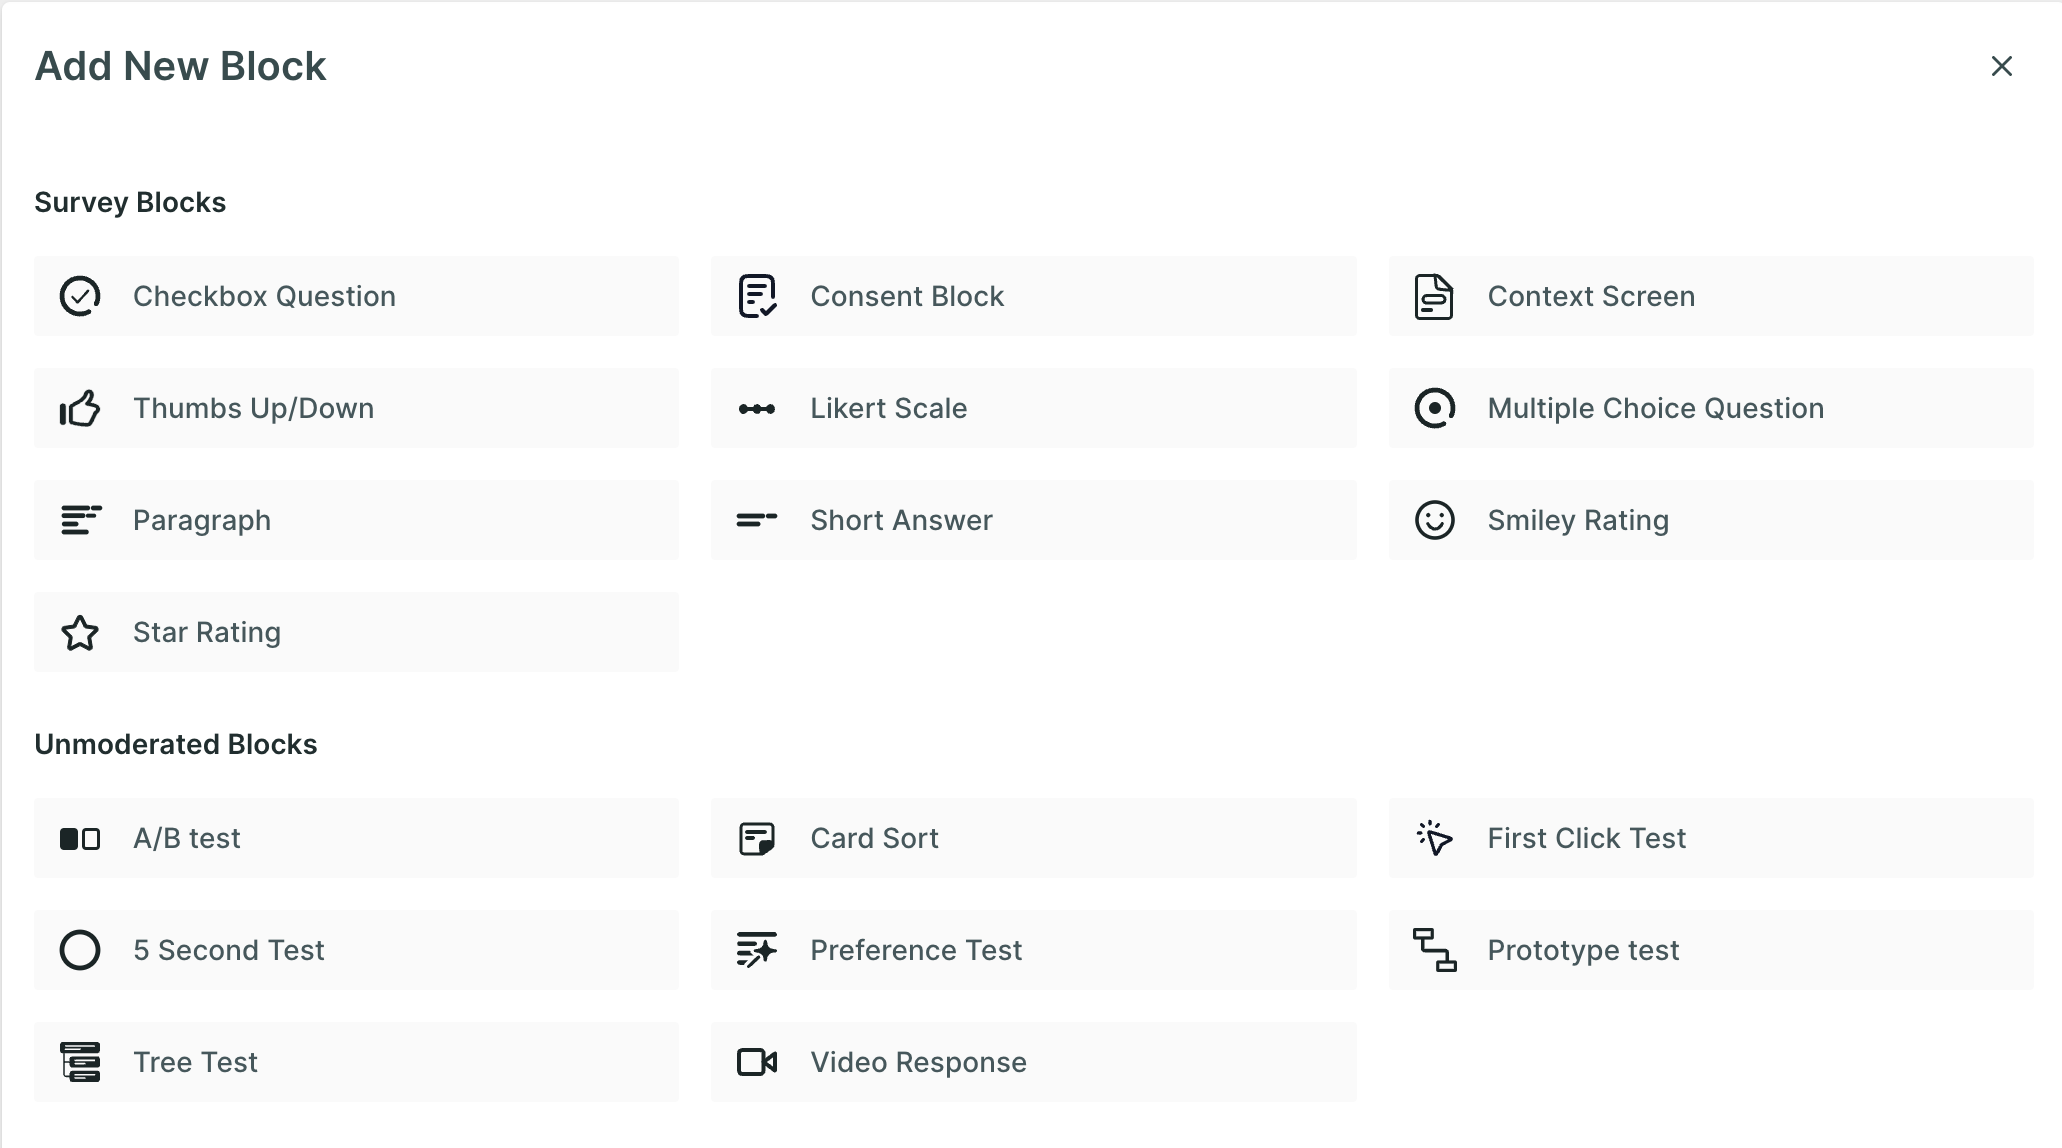Screen dimensions: 2062x1148
Task: Add a Consent Block
Action: [x=1032, y=296]
